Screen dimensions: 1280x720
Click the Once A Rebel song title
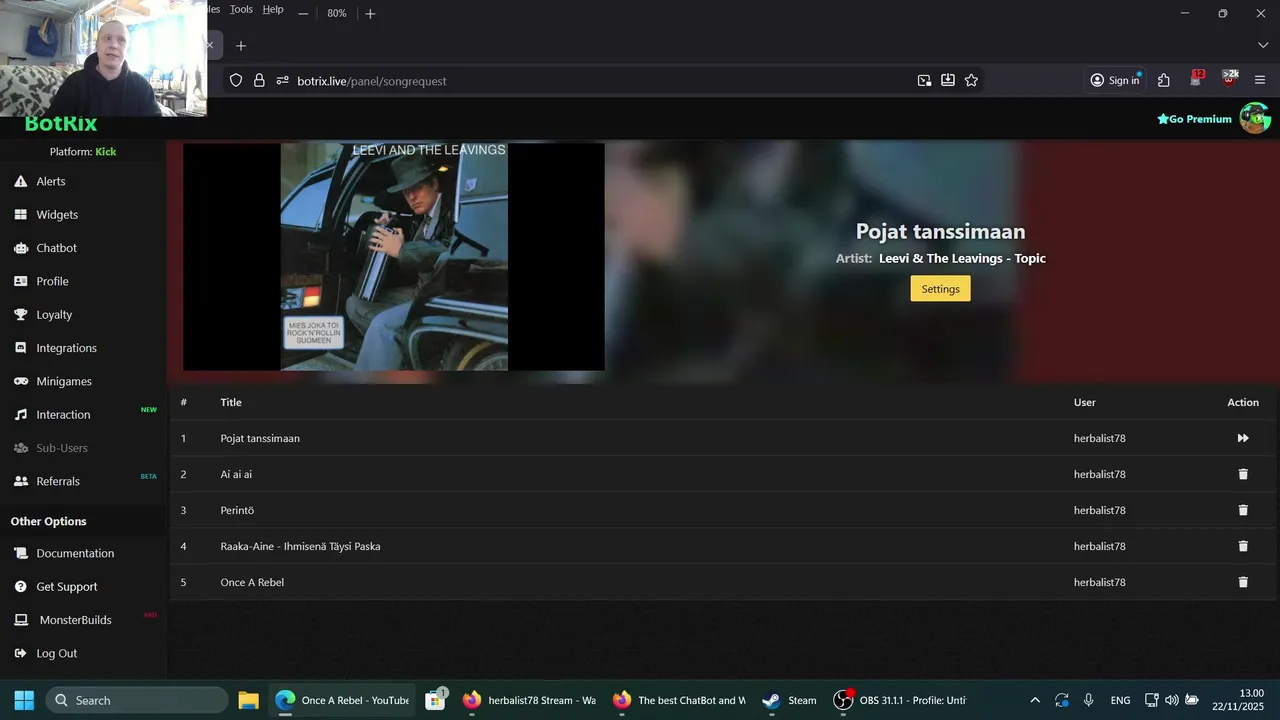252,582
